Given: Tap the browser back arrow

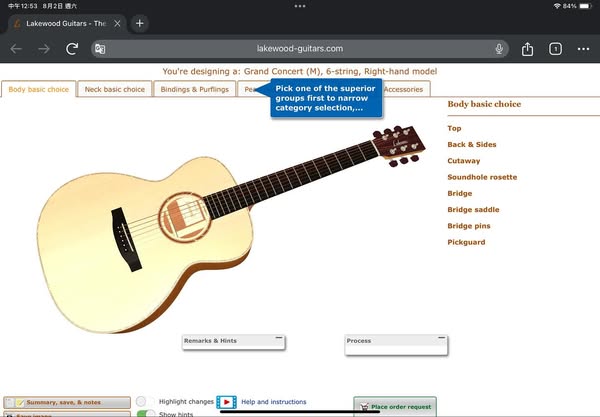Looking at the screenshot, I should pyautogui.click(x=16, y=48).
